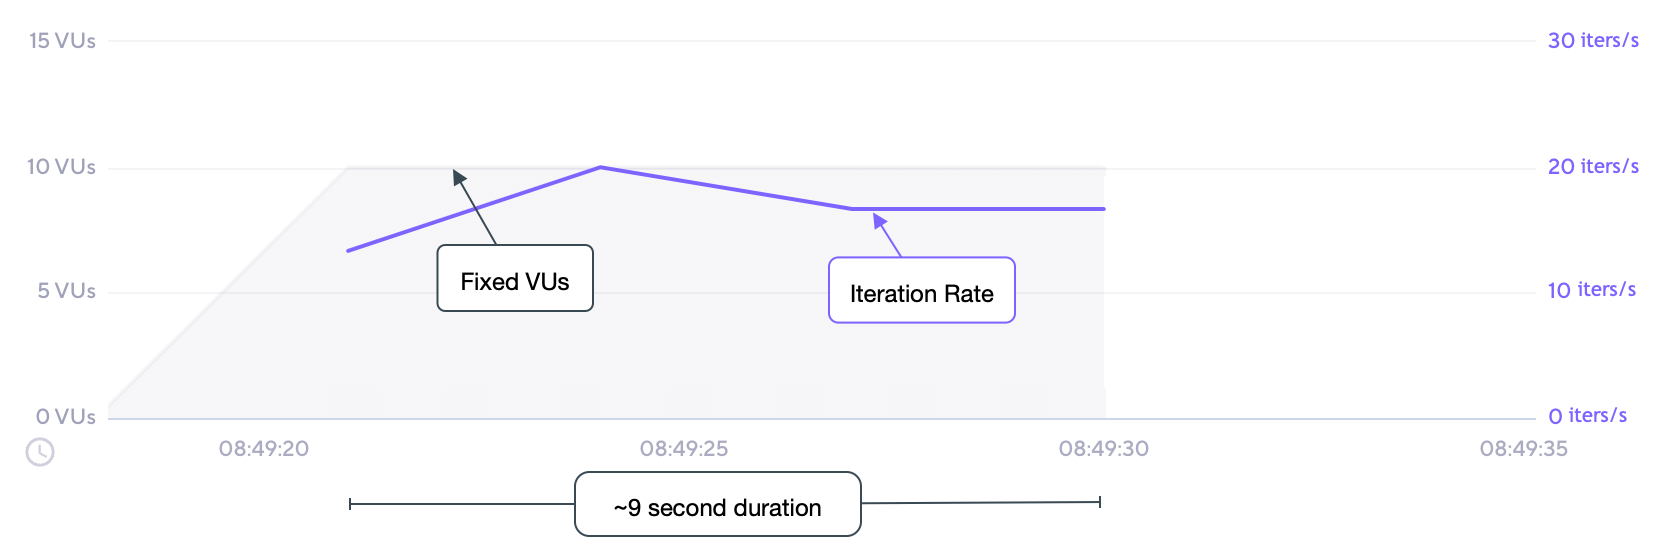Click the 30 iters/s axis label
1654x556 pixels.
[x=1593, y=41]
